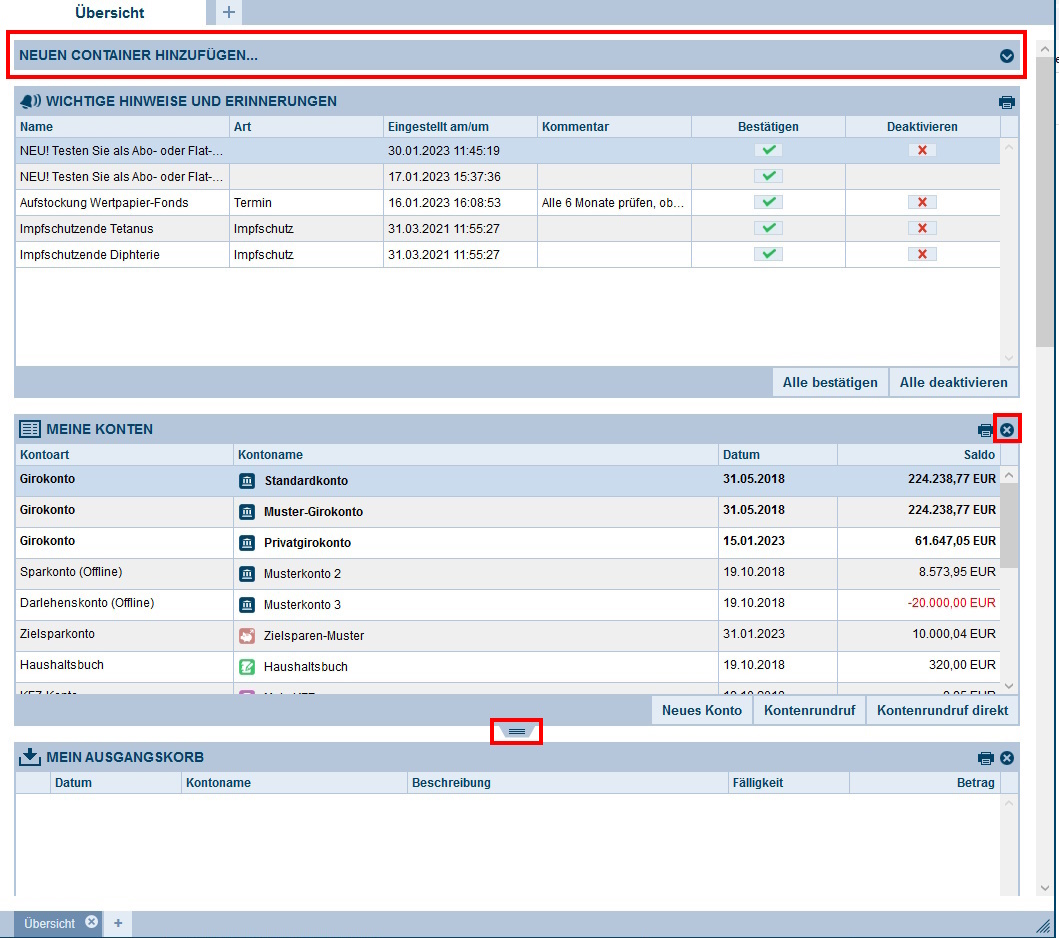The image size is (1059, 938).
Task: Click the up arrow of the Meine Konten scrollbar
Action: [x=1009, y=475]
